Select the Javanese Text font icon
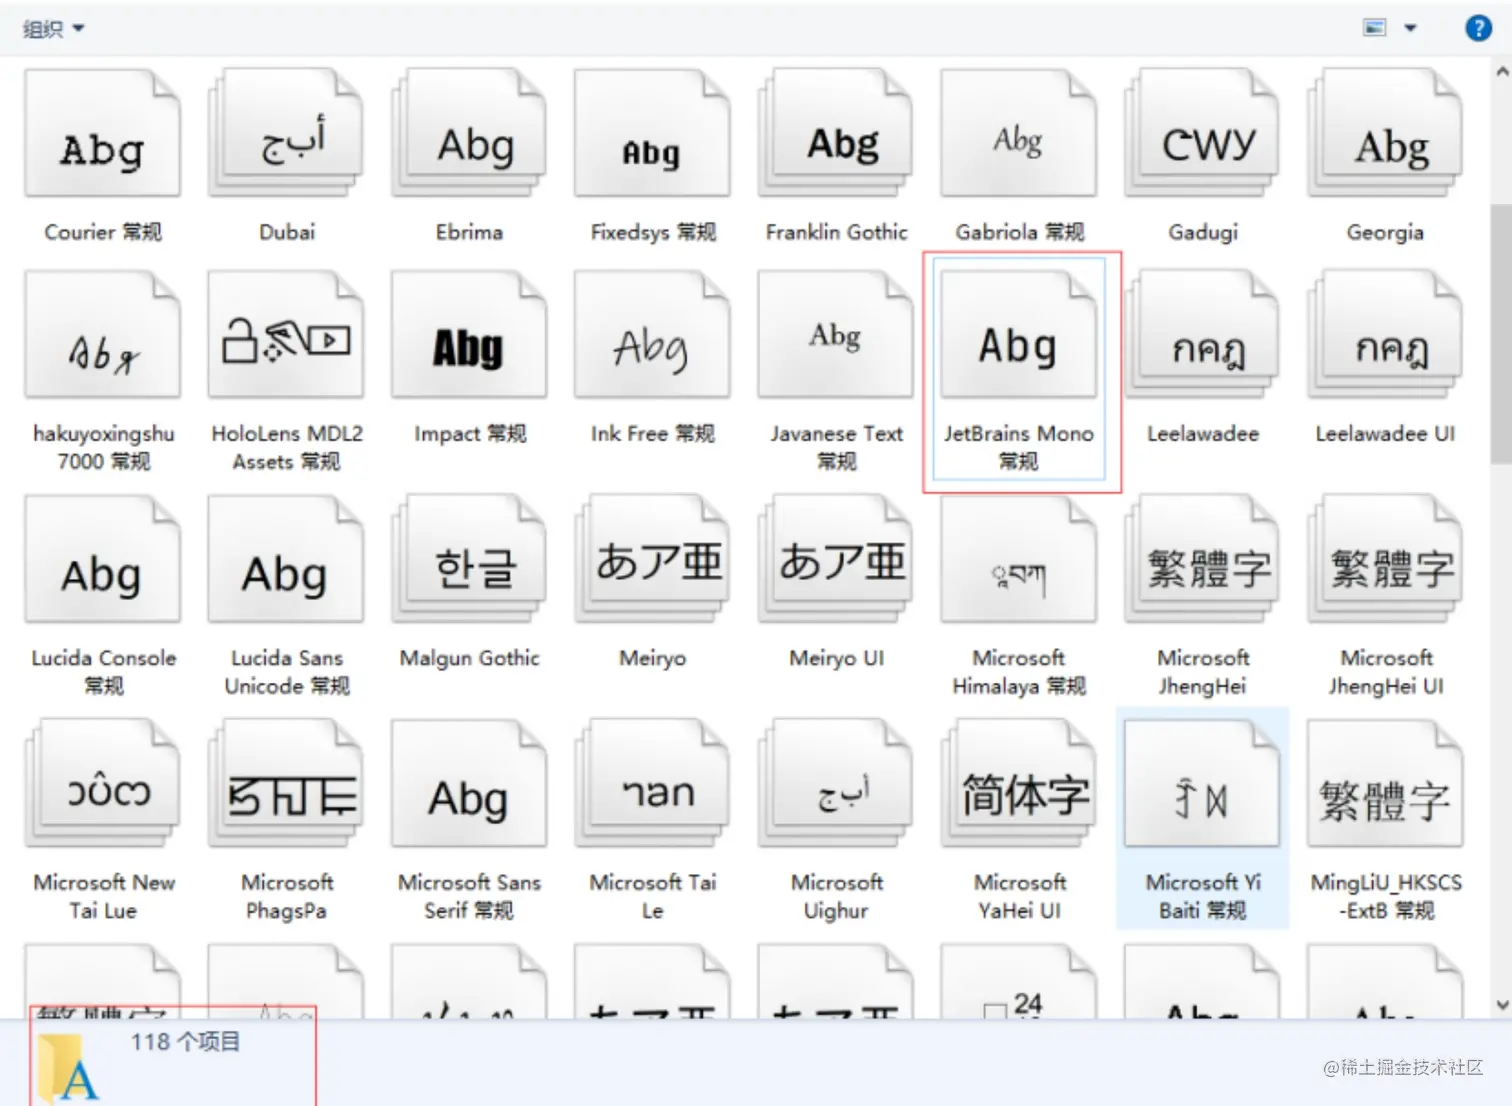Screen dimensions: 1512x1106 coord(836,335)
